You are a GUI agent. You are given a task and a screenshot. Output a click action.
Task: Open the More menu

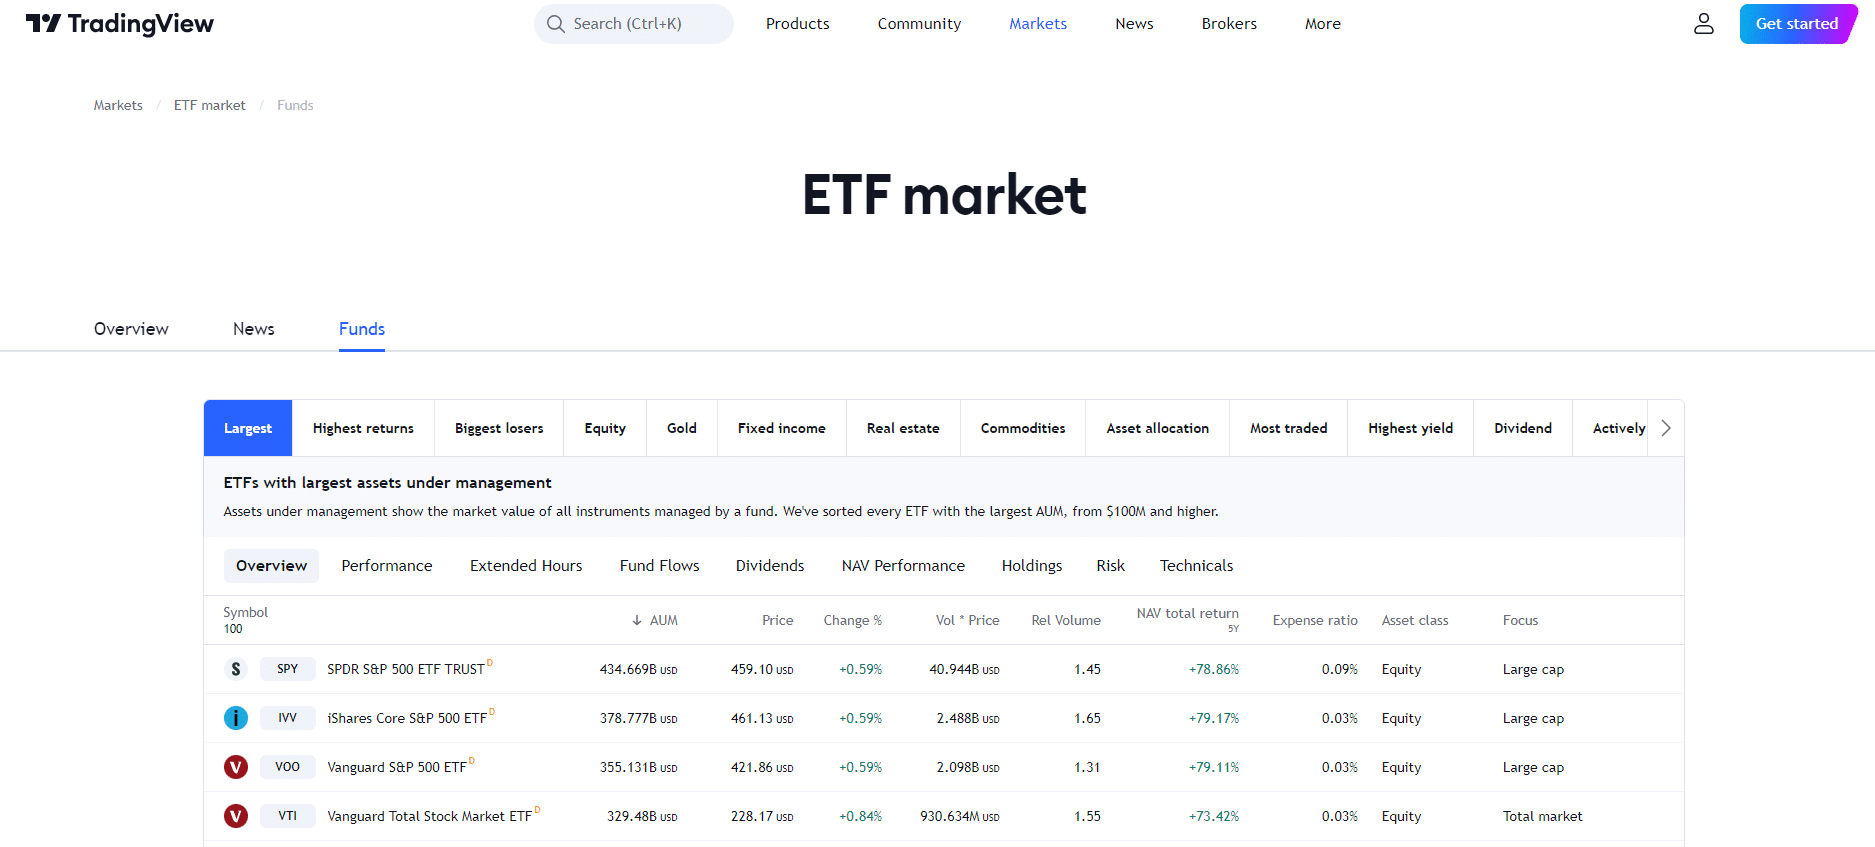coord(1322,23)
